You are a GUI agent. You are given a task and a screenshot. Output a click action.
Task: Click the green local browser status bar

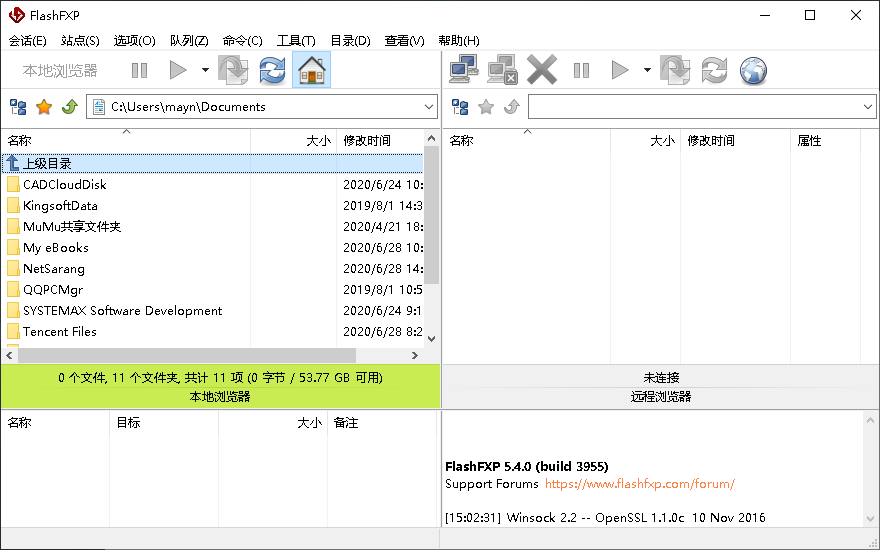pyautogui.click(x=220, y=387)
